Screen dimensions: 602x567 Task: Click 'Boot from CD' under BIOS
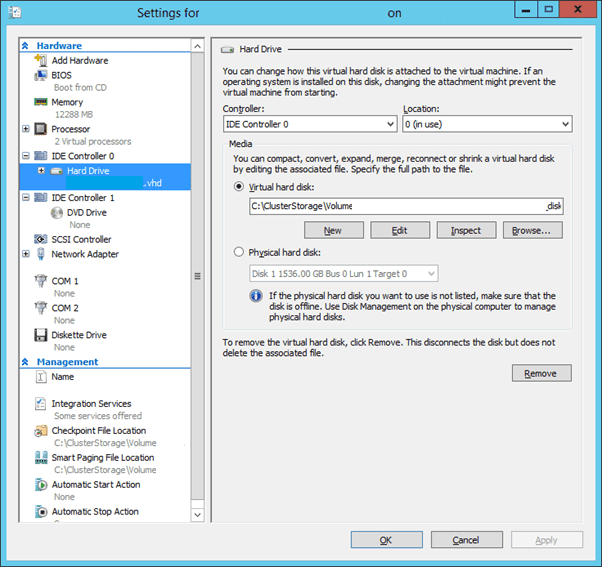80,88
